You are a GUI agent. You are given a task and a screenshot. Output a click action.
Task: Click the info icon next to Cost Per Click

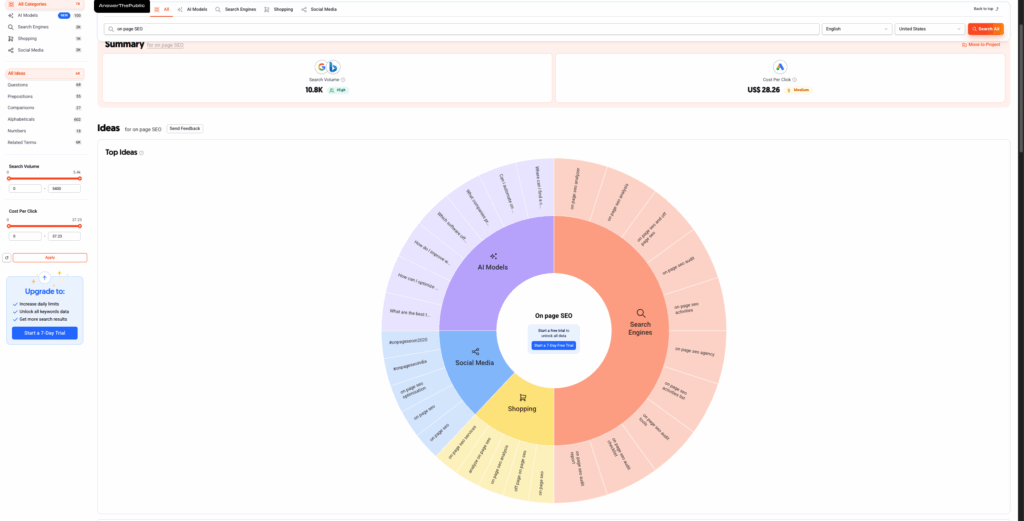[x=795, y=80]
